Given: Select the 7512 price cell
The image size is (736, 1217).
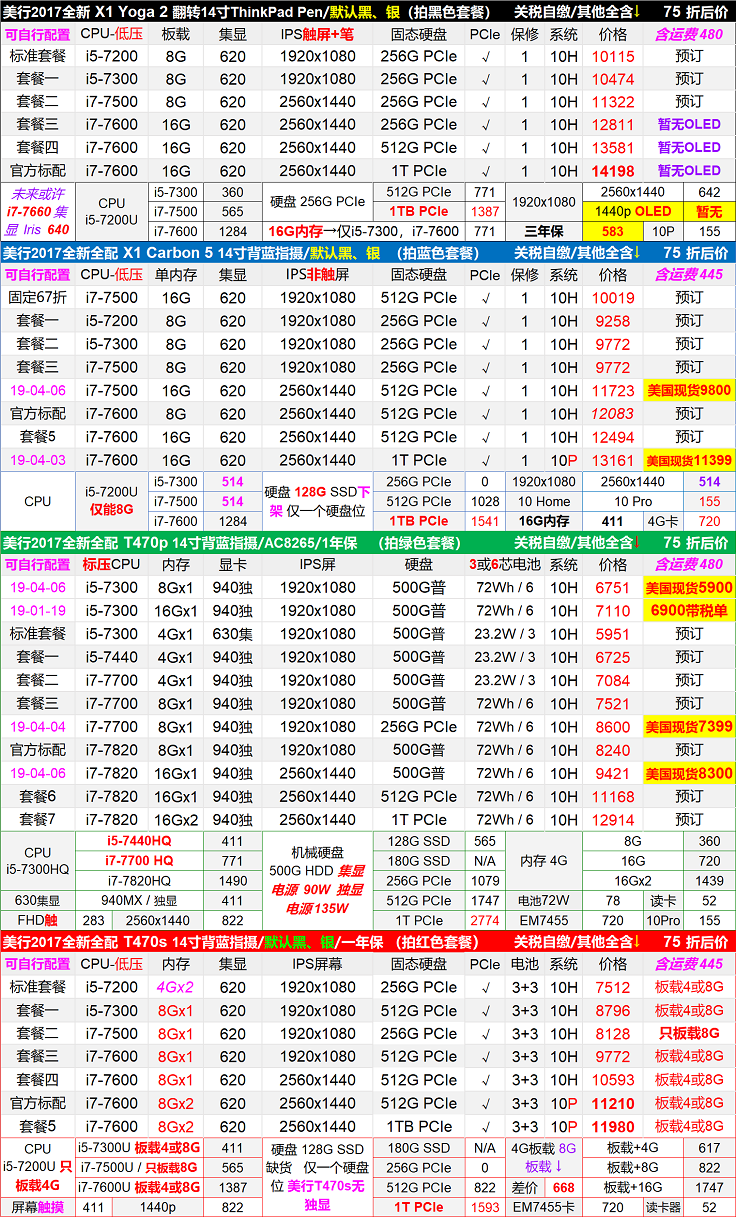Looking at the screenshot, I should coord(613,988).
